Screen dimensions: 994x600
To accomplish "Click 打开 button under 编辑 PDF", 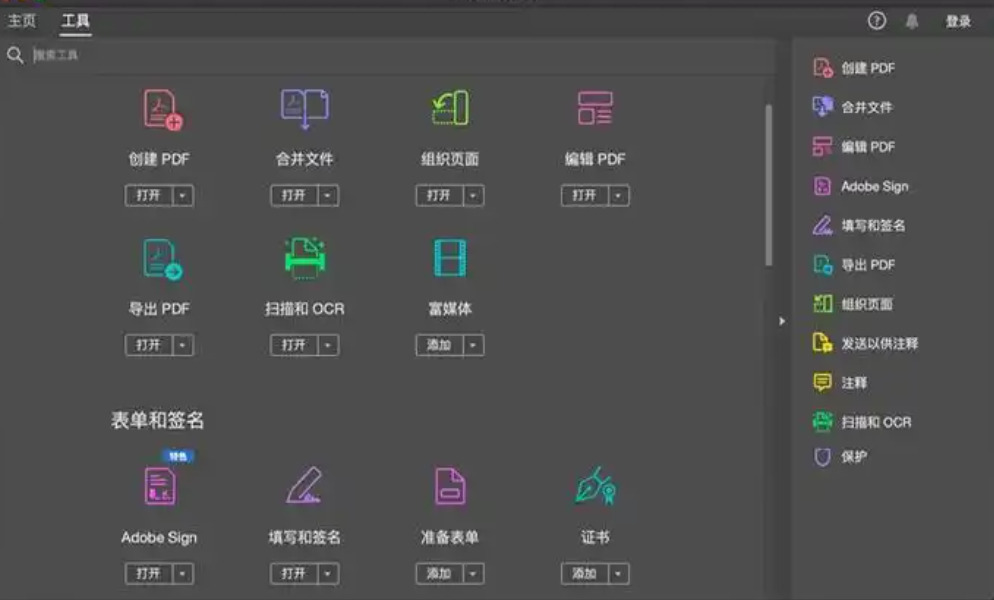I will click(584, 195).
